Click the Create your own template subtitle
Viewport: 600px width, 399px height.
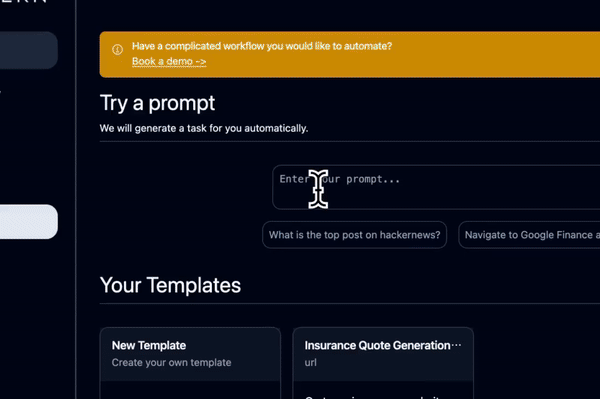[x=171, y=363]
